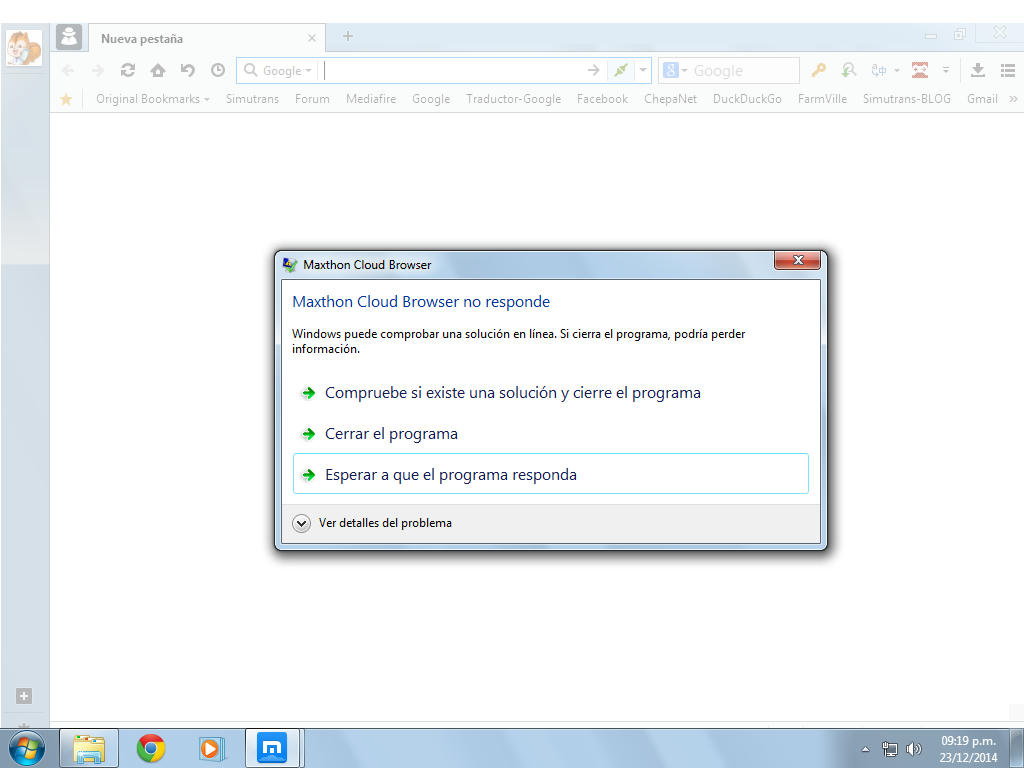Focus the Google search box

tap(743, 71)
